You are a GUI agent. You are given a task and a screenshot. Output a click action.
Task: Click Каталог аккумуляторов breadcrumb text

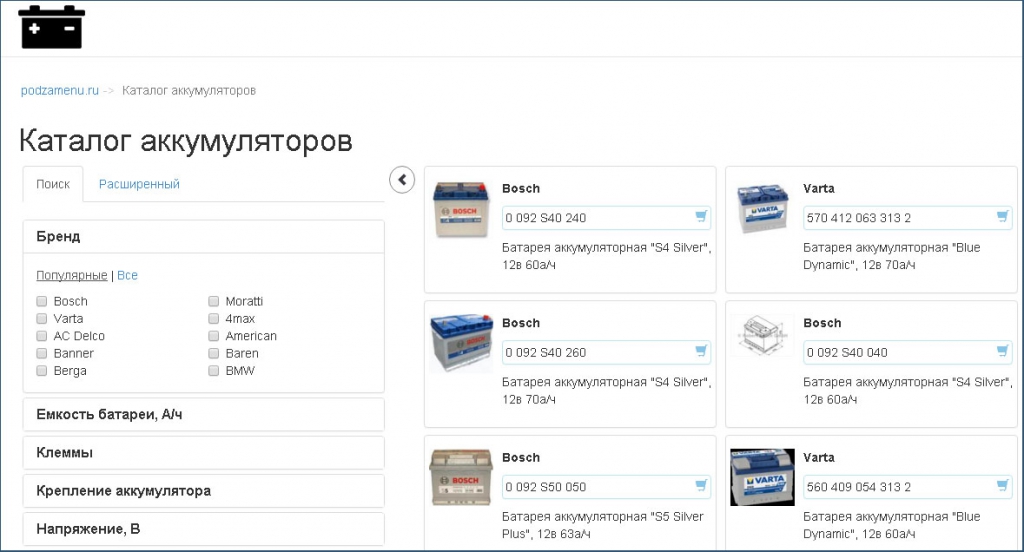pyautogui.click(x=189, y=90)
